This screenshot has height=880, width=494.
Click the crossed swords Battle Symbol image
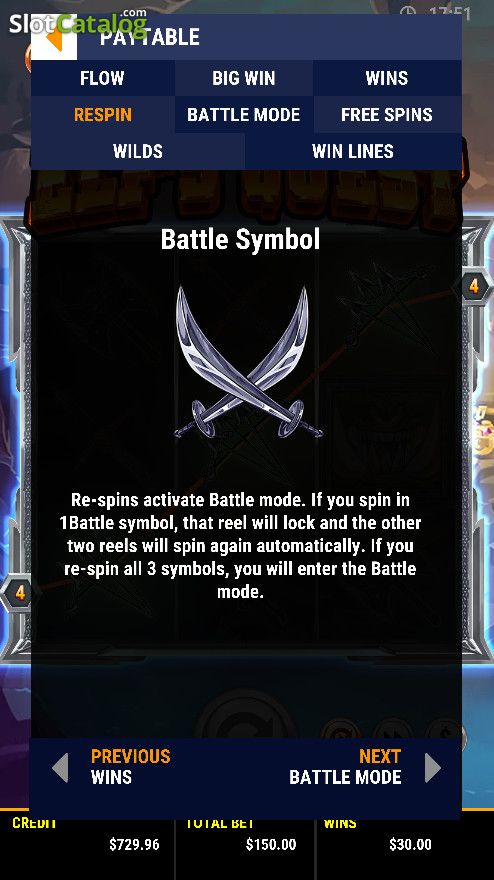click(x=248, y=362)
